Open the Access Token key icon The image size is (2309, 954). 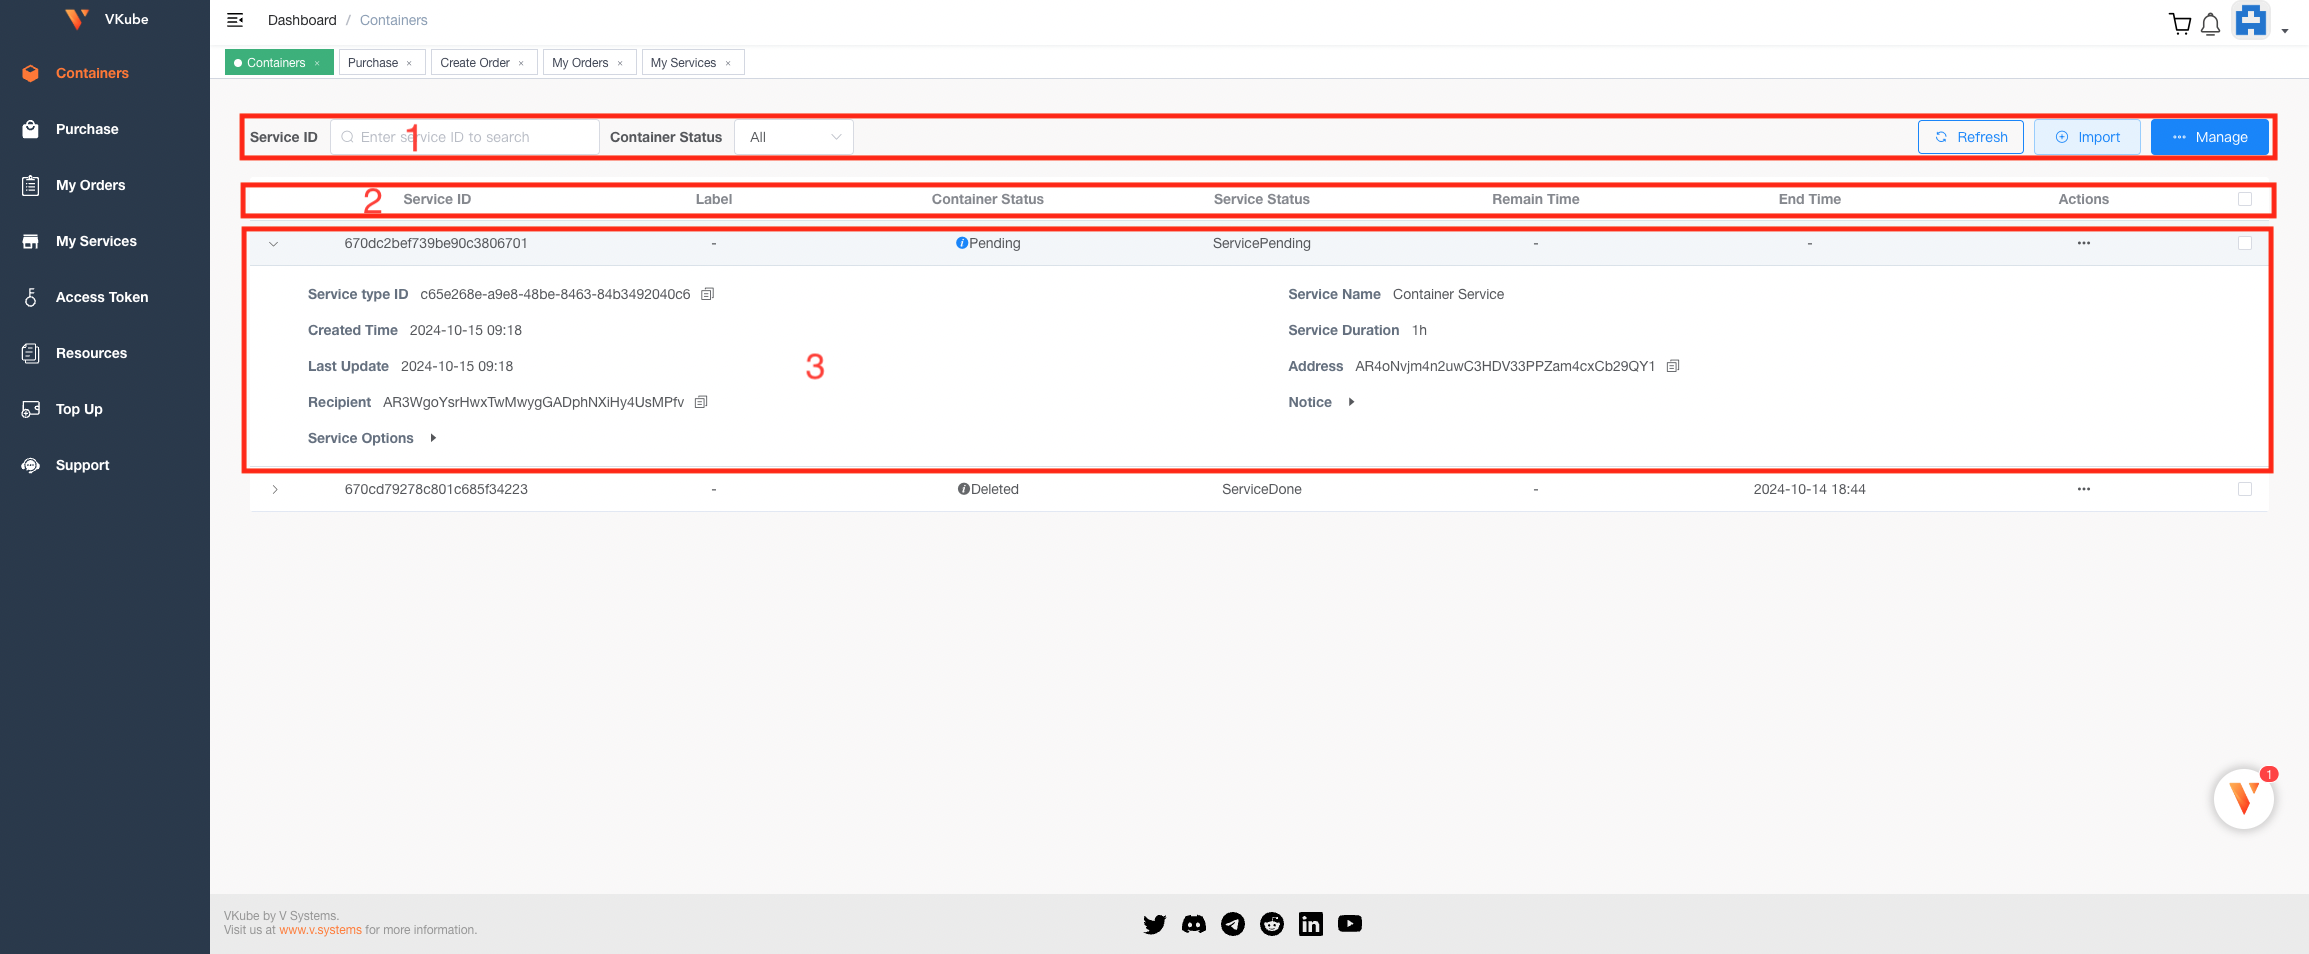tap(31, 297)
